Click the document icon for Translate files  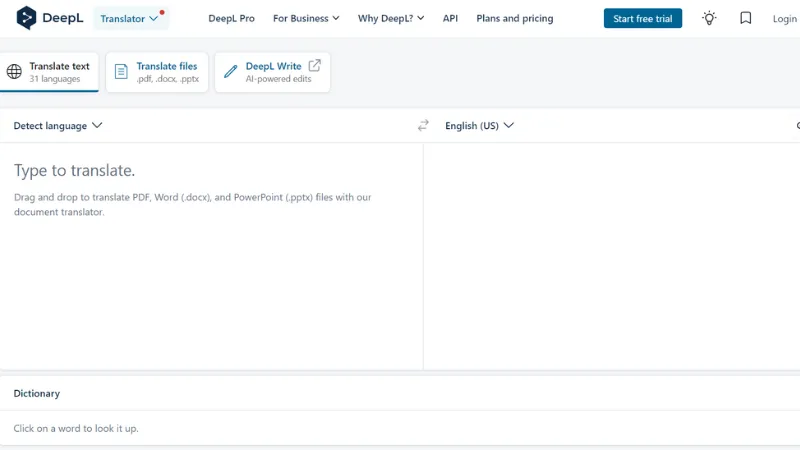121,72
